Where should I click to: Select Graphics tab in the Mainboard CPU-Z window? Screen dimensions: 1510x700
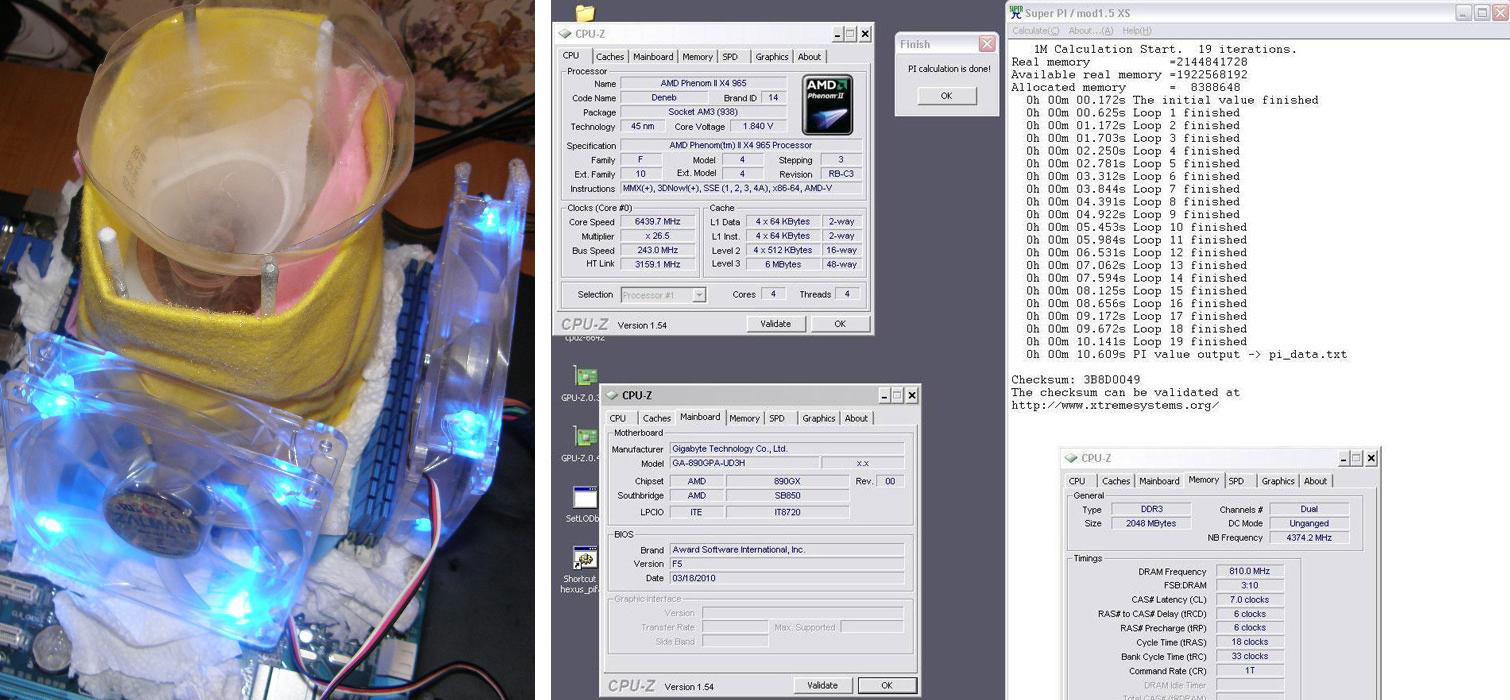(x=819, y=418)
